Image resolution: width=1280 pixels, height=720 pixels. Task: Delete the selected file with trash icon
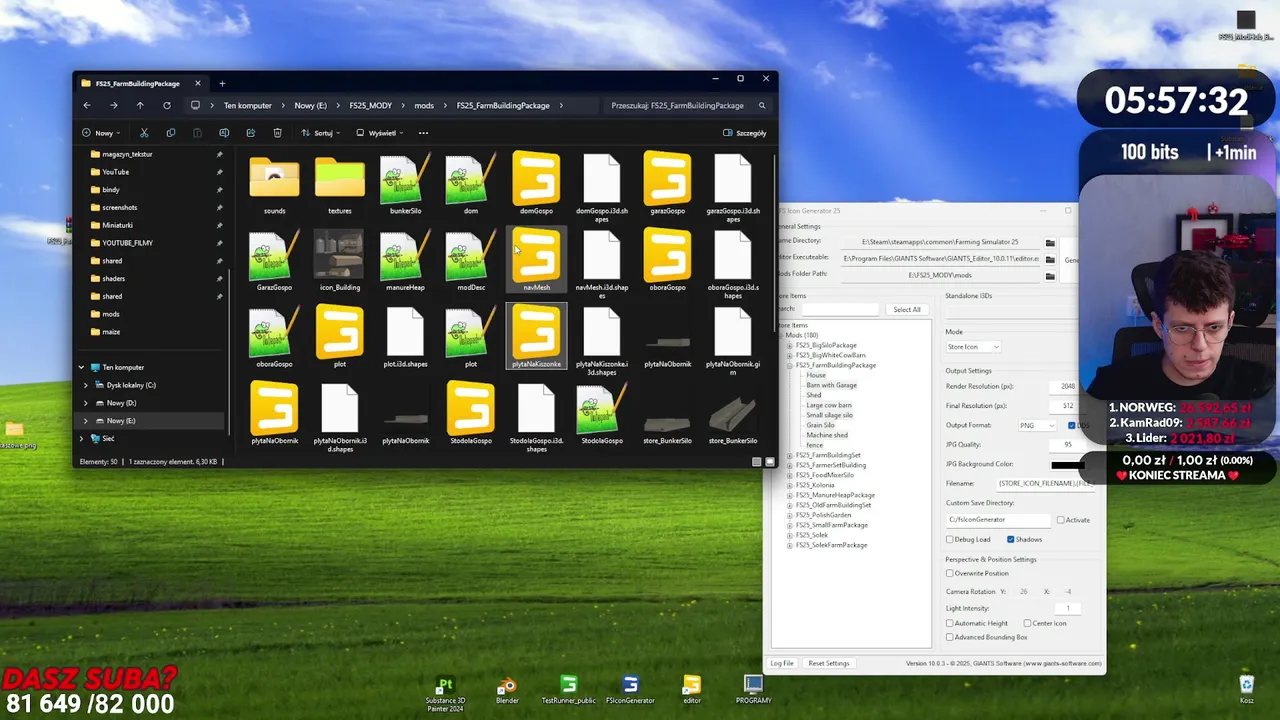point(277,133)
